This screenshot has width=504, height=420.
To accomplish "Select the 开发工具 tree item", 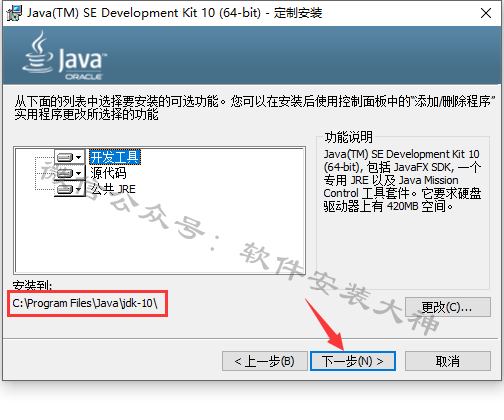I will click(x=115, y=157).
